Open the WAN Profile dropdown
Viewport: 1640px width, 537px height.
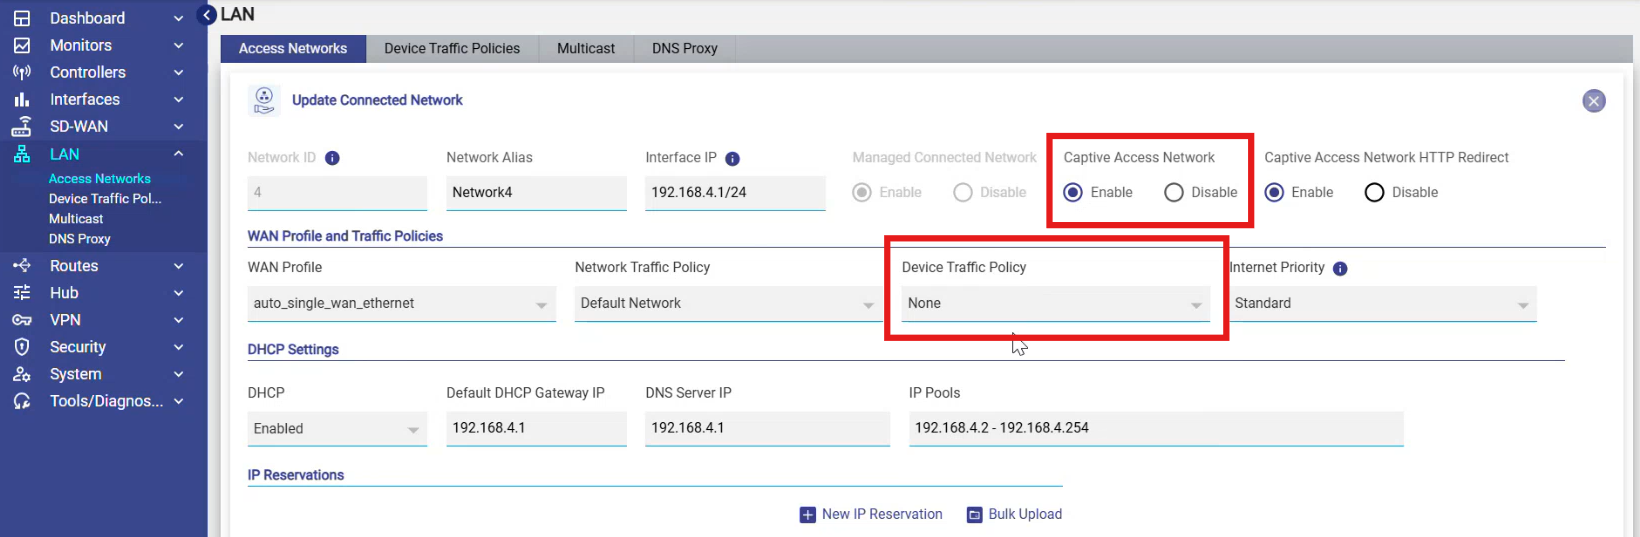(x=402, y=303)
